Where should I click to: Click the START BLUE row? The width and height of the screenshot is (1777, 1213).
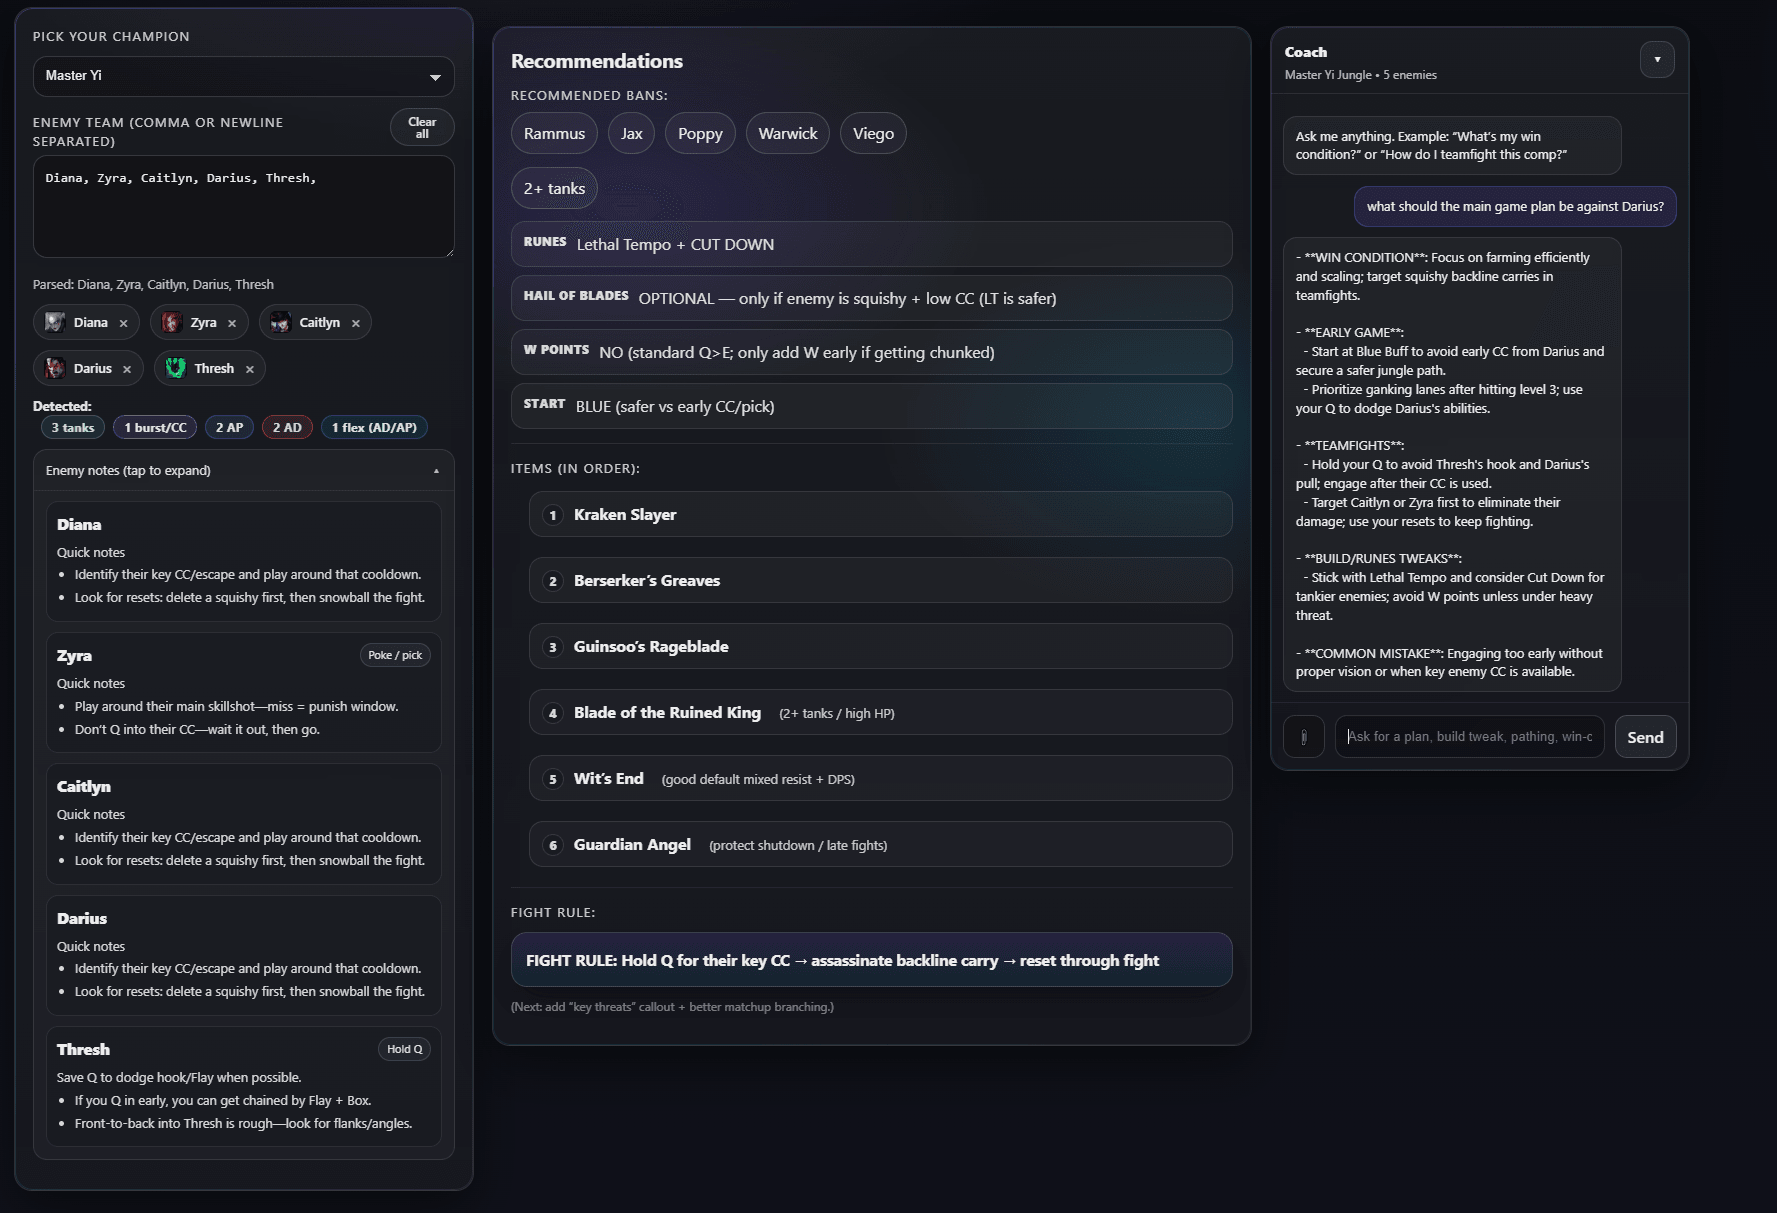(871, 406)
